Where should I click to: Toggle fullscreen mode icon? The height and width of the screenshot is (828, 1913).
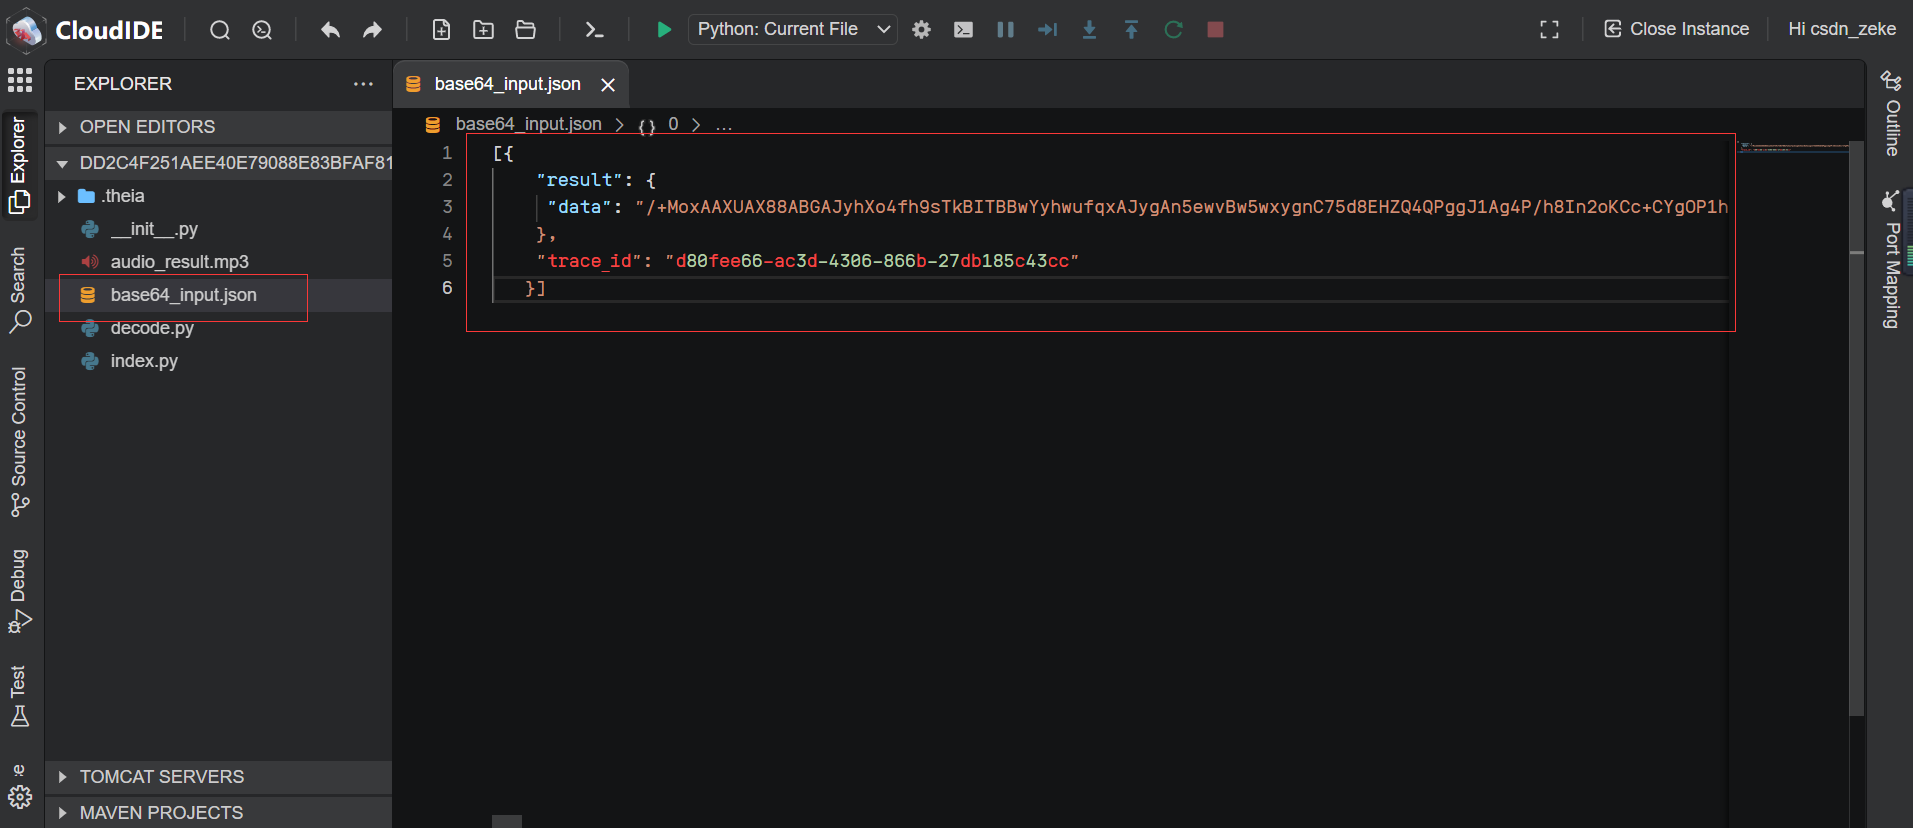click(1549, 30)
